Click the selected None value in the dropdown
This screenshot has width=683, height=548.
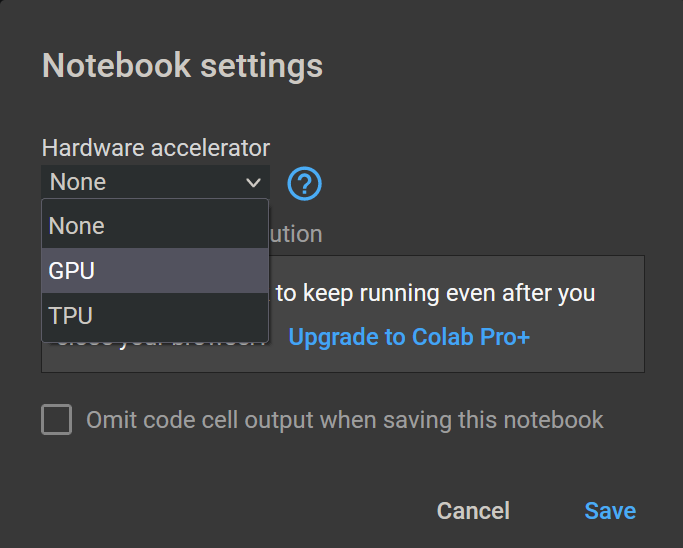tap(78, 182)
